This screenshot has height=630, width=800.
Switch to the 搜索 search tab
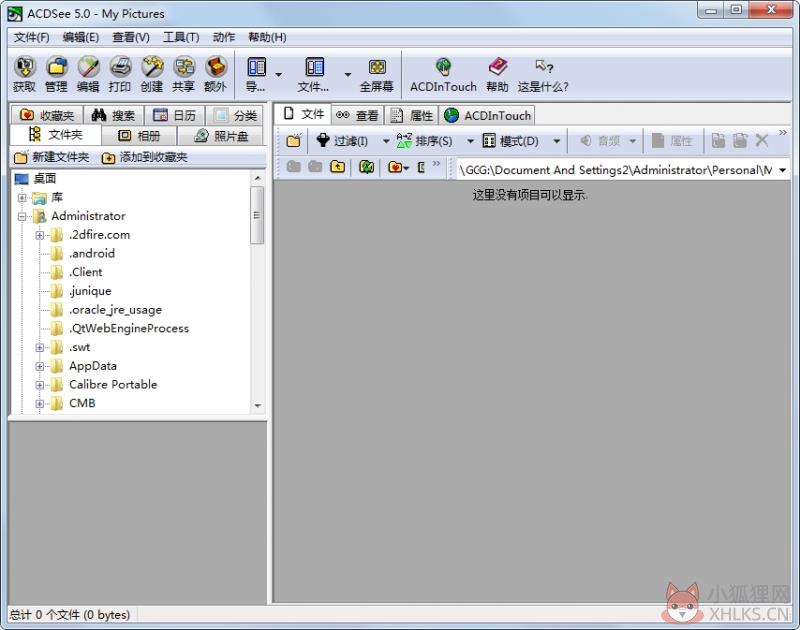point(113,115)
